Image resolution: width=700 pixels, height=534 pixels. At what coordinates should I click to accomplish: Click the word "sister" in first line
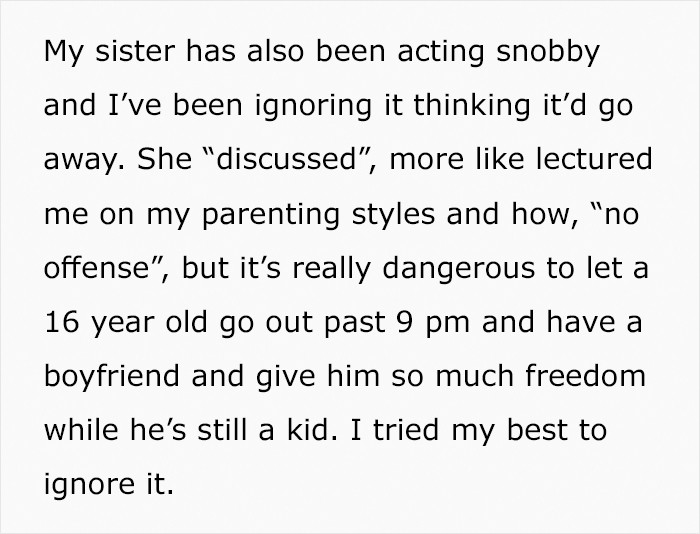[134, 51]
